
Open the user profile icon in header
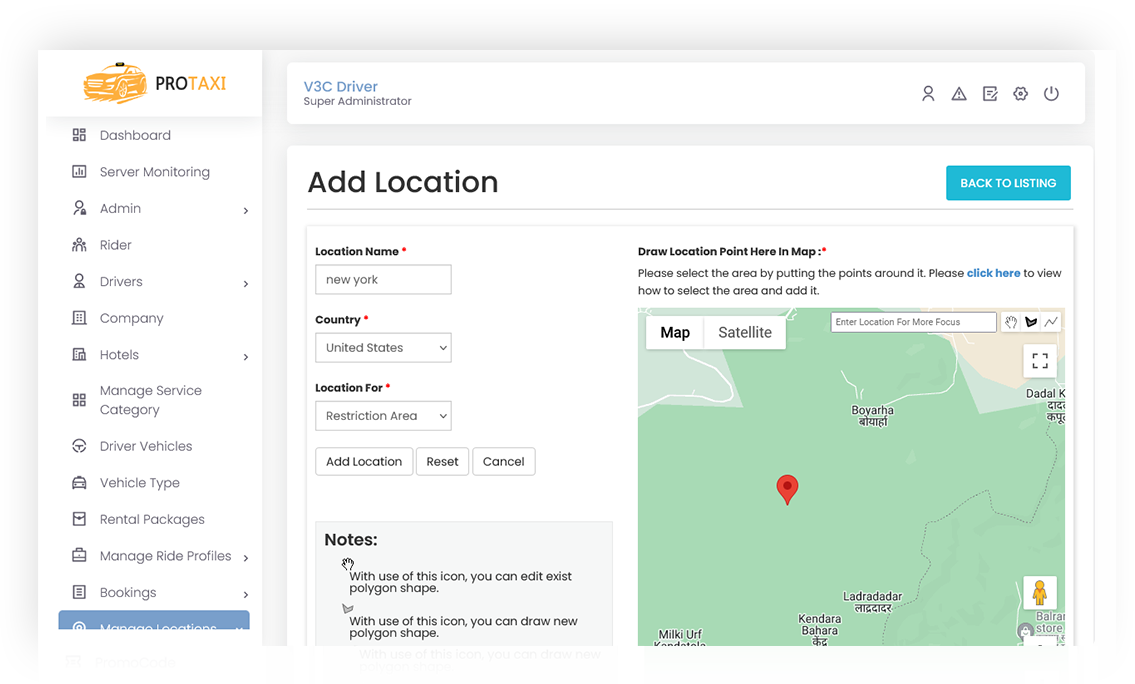[928, 93]
